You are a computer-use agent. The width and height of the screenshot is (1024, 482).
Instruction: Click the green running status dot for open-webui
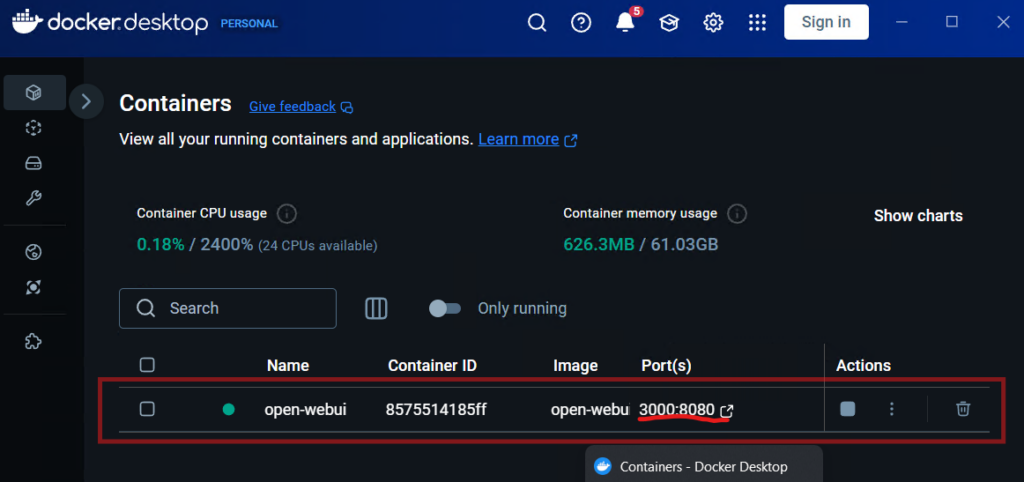click(229, 410)
